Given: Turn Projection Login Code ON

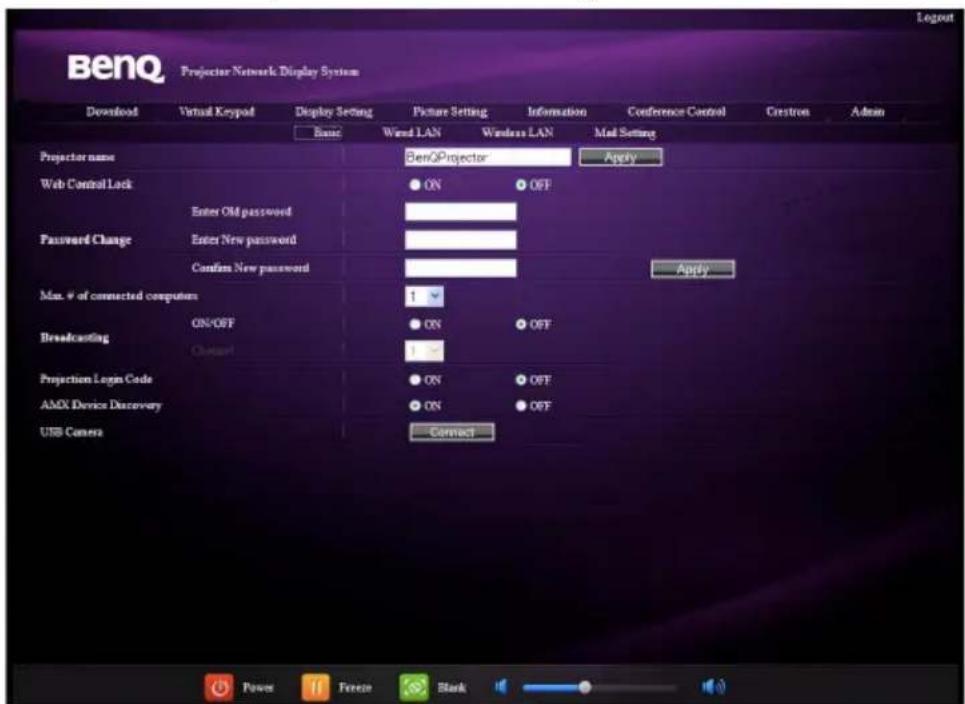Looking at the screenshot, I should click(x=415, y=380).
